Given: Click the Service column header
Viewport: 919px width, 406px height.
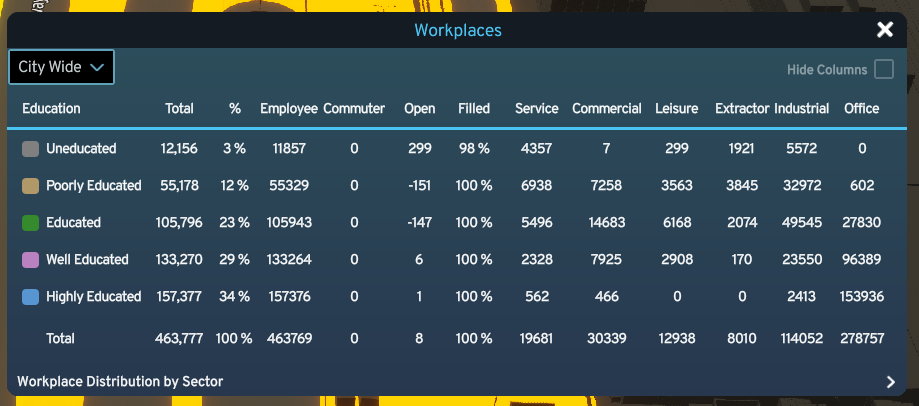Looking at the screenshot, I should (x=537, y=108).
